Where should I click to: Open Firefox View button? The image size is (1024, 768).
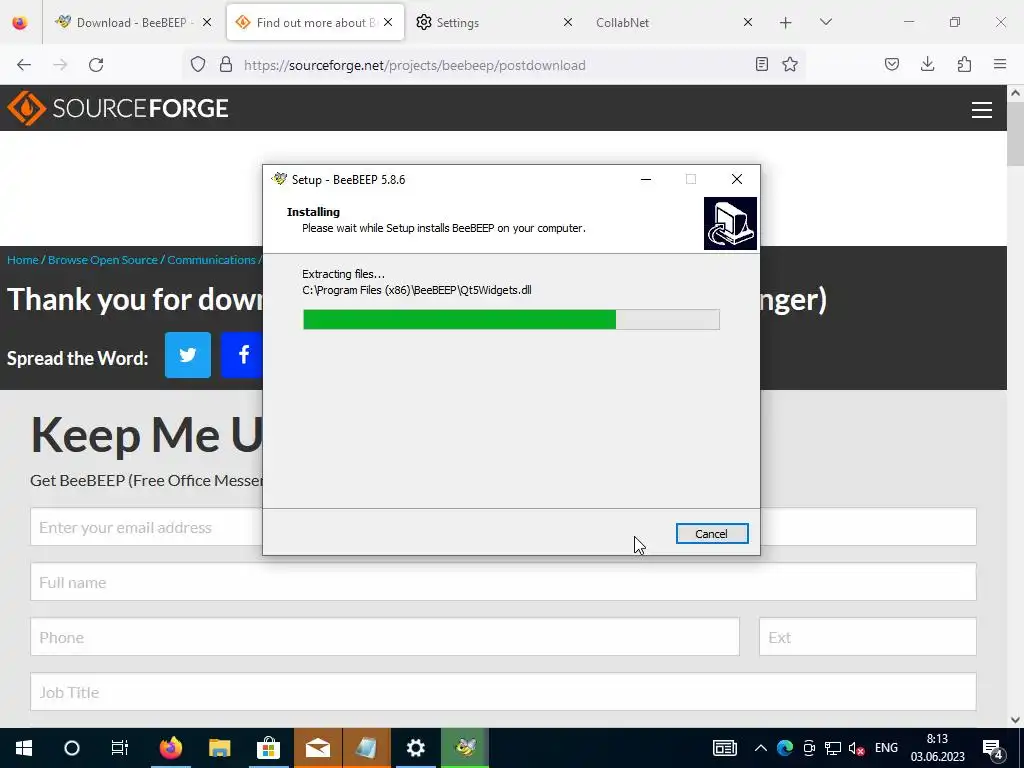coord(20,22)
